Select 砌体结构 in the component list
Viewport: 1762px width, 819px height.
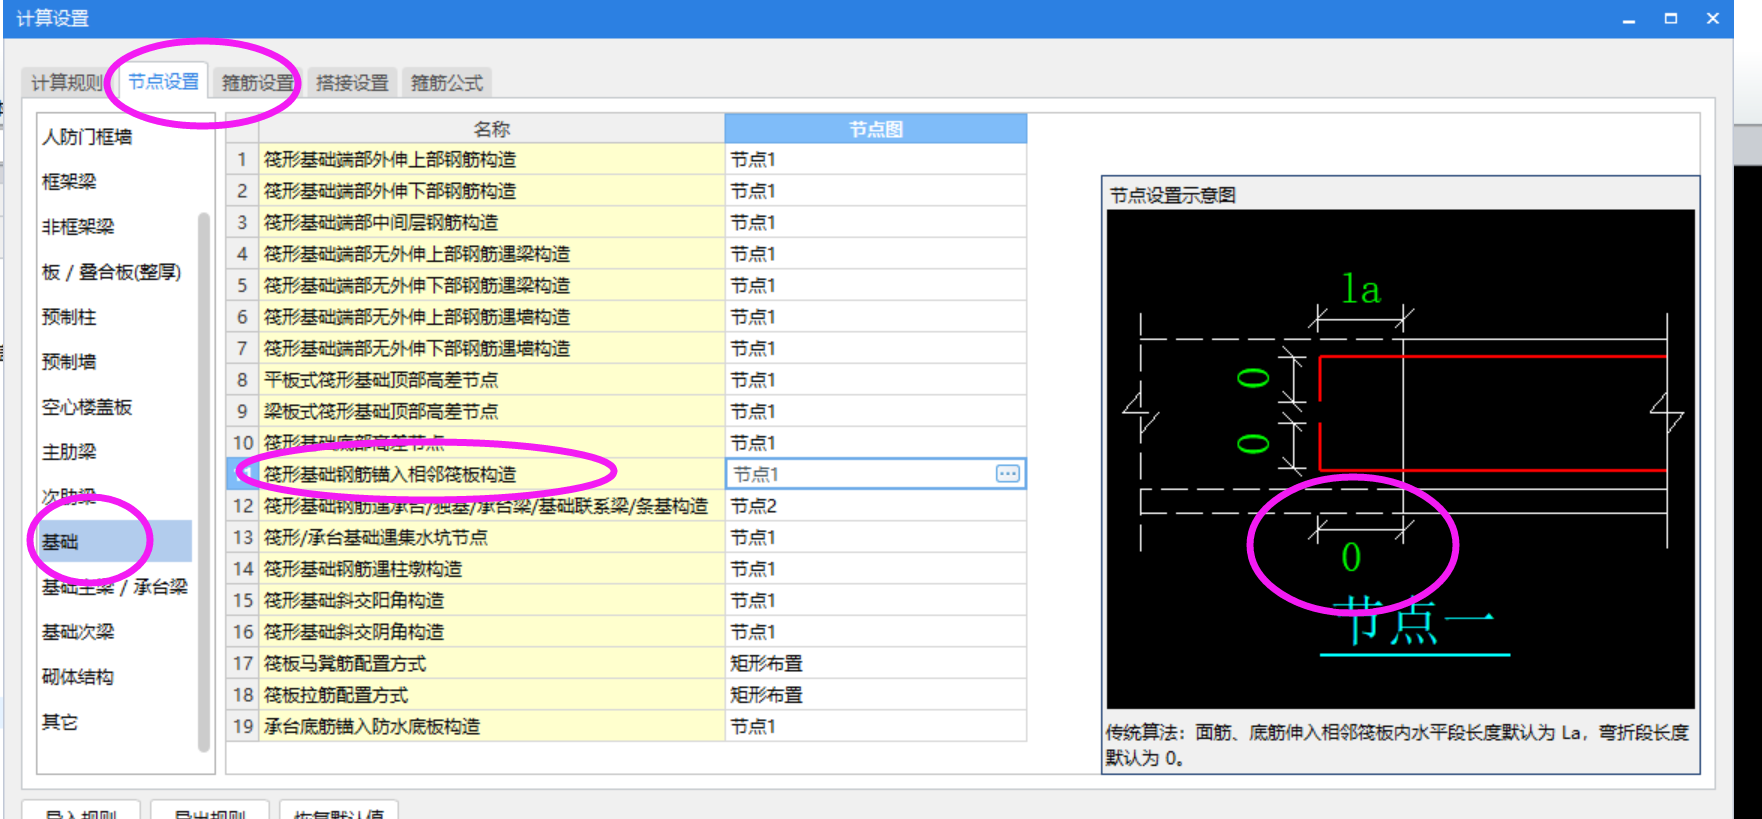[78, 677]
